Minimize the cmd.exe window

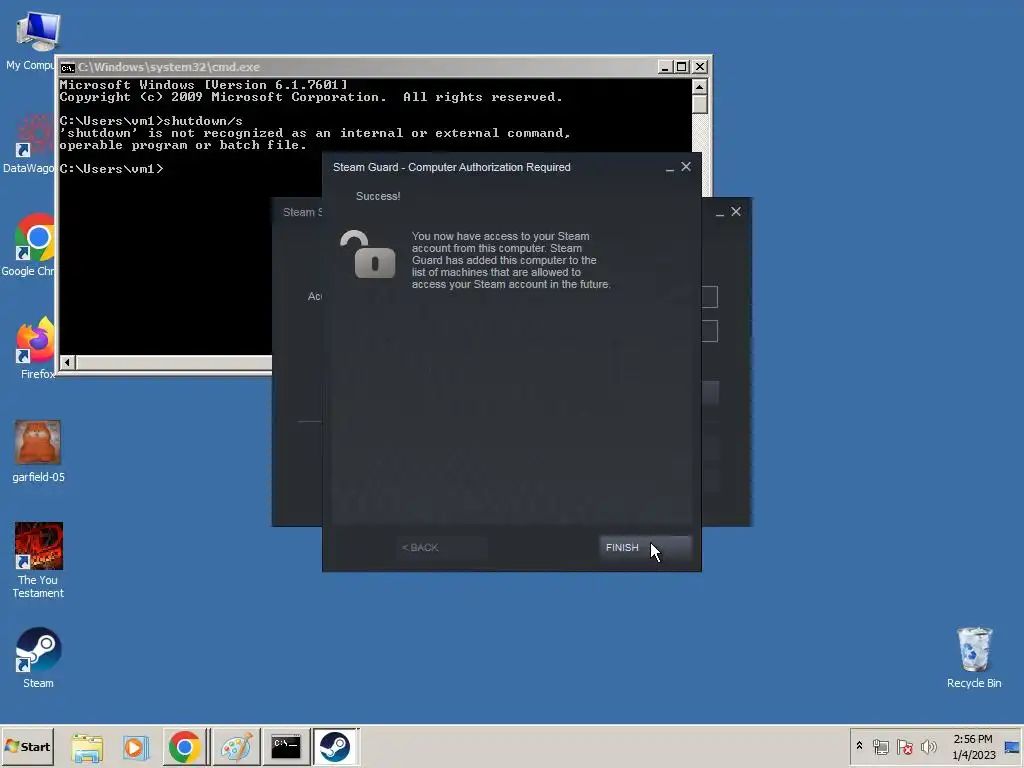pos(665,67)
